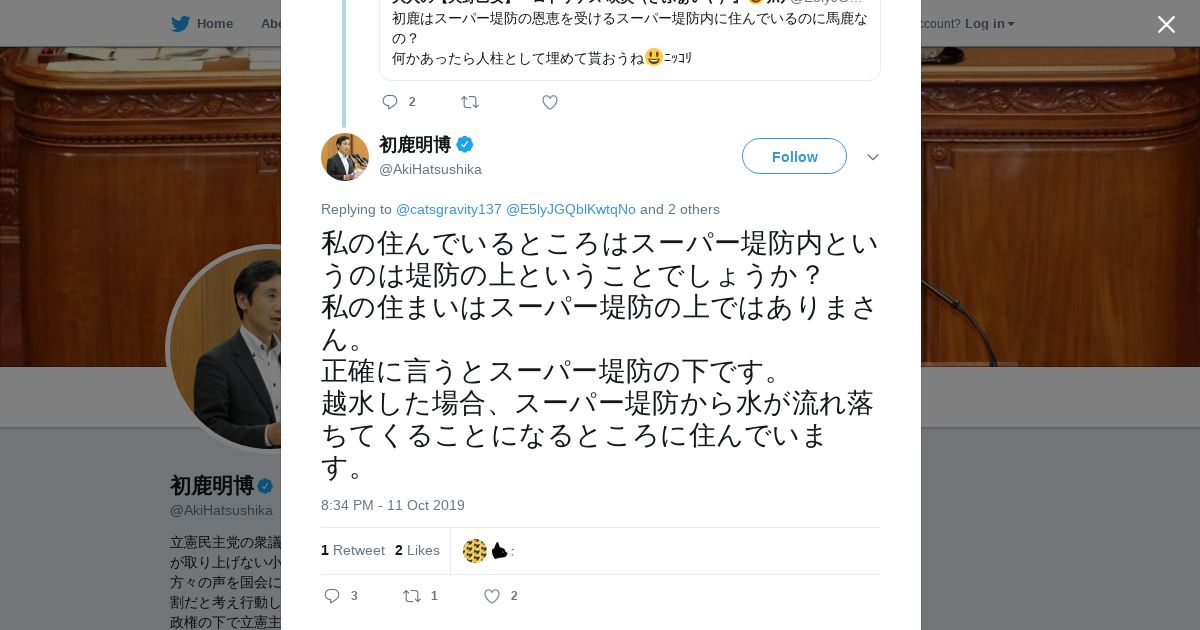
Task: Close the tweet overlay with X
Action: (1166, 24)
